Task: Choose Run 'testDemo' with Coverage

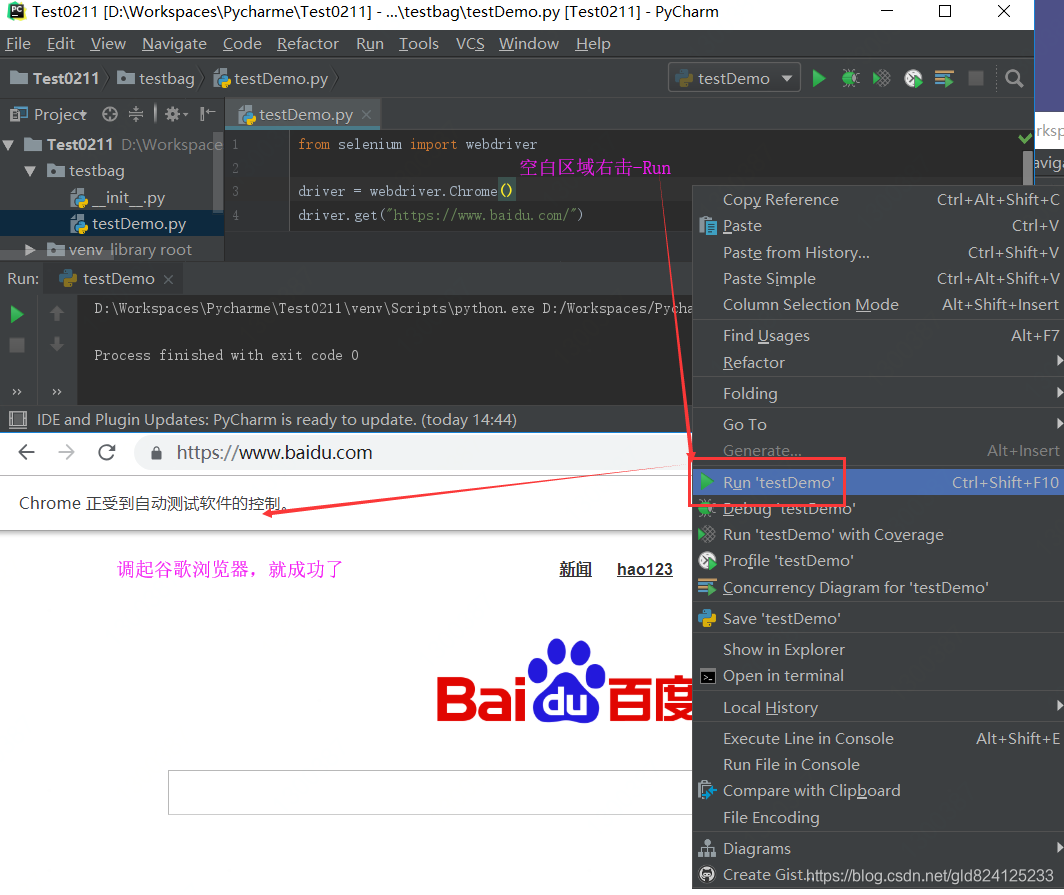Action: click(878, 535)
